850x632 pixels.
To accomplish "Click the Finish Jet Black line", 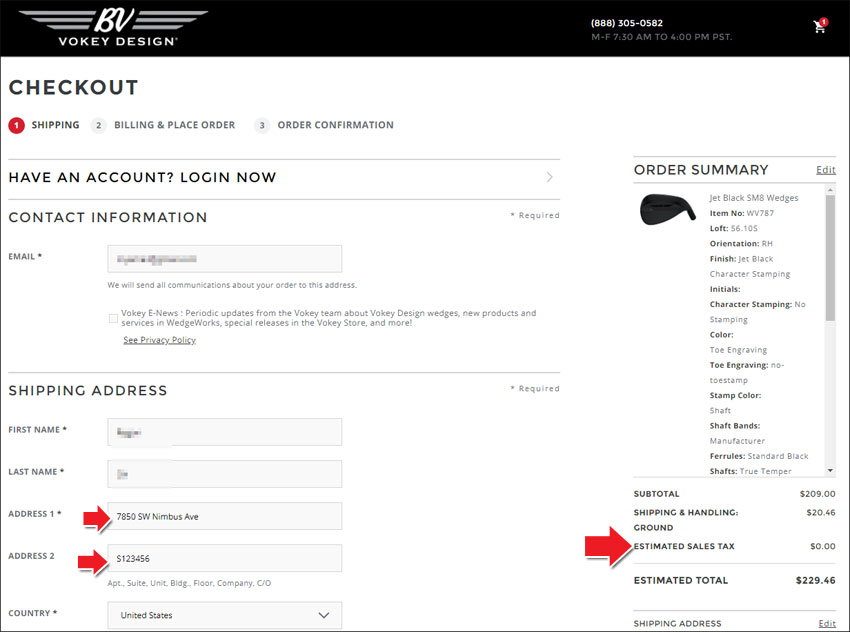I will tap(742, 259).
